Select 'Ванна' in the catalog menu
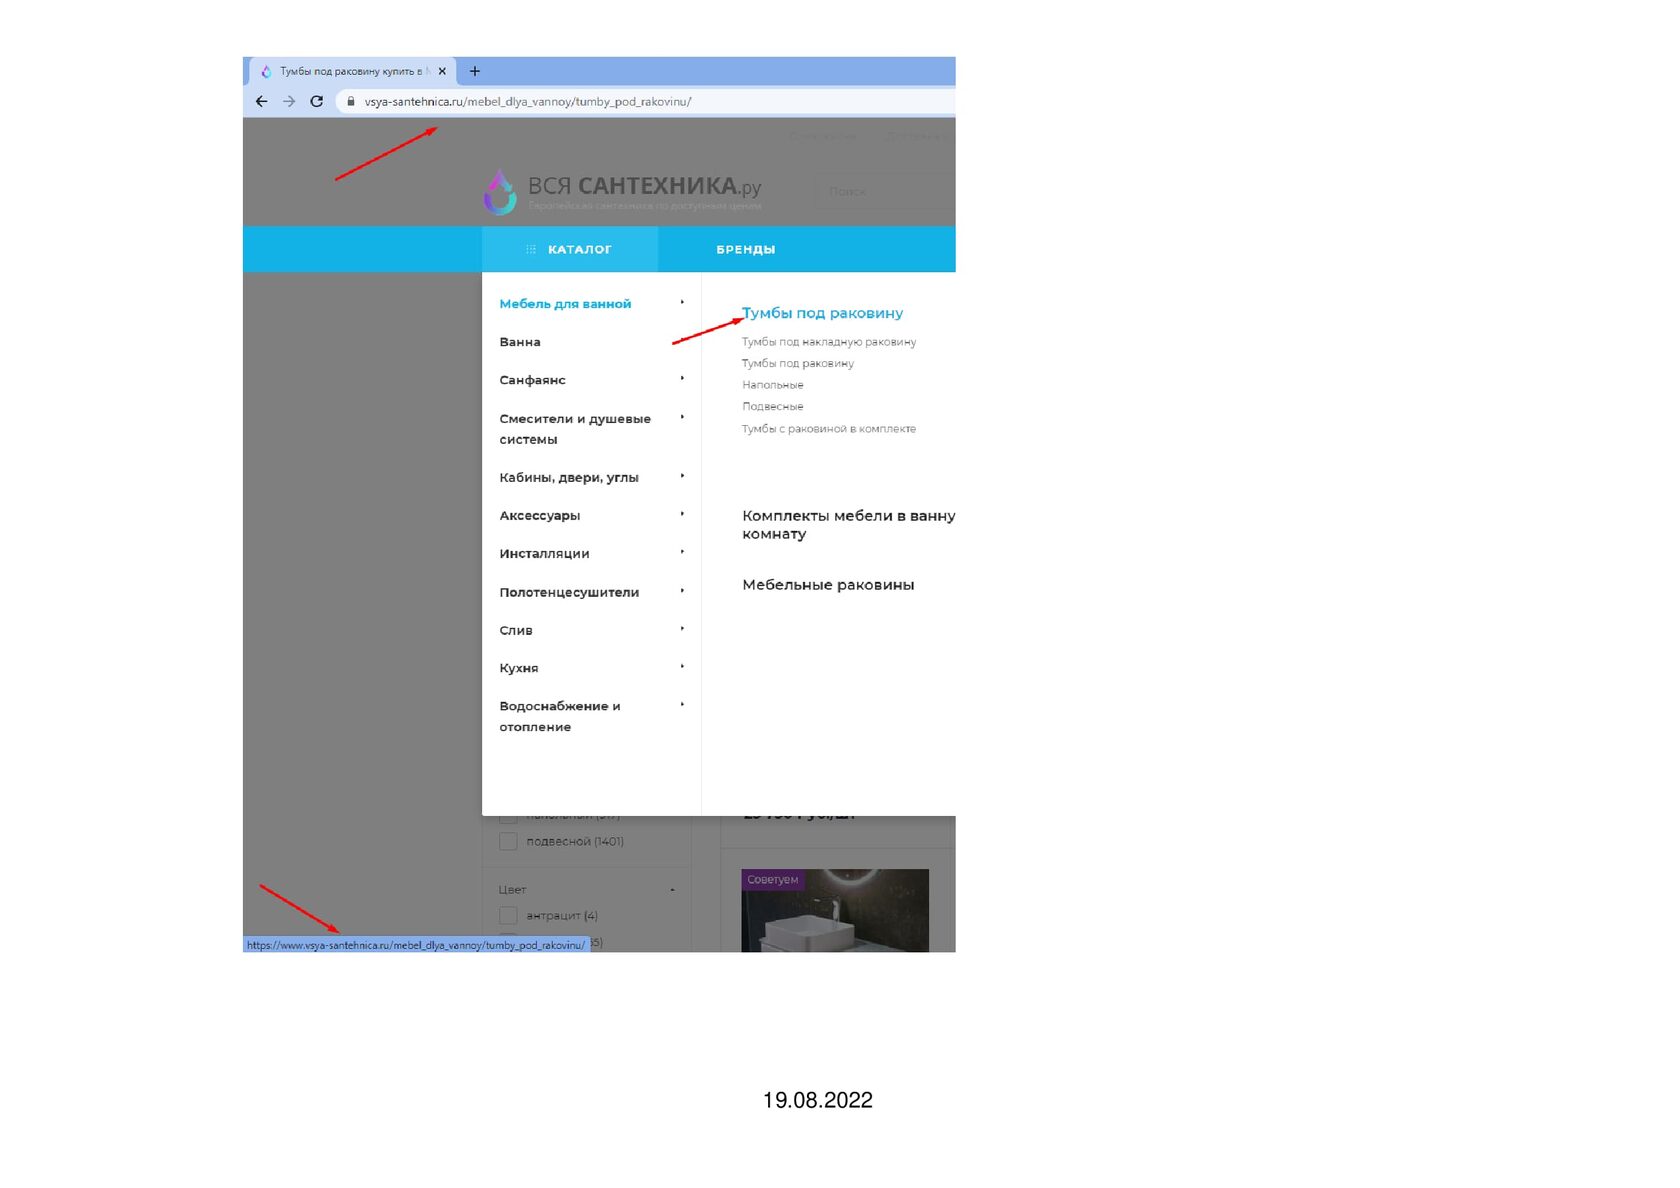Viewport: 1680px width, 1188px height. (x=520, y=342)
